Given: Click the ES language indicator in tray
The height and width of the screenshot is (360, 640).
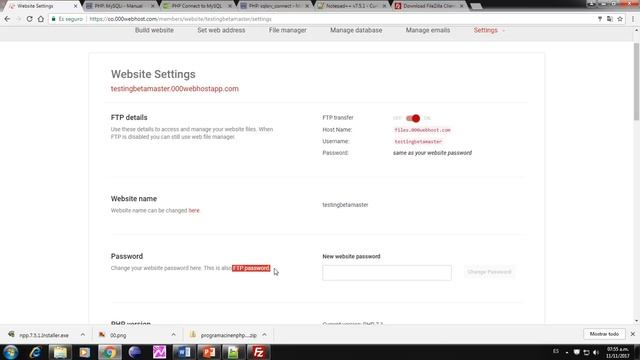Looking at the screenshot, I should pyautogui.click(x=556, y=351).
